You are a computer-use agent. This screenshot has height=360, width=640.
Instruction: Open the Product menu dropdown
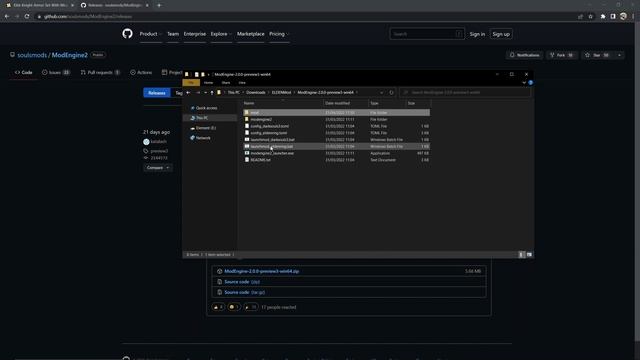tap(151, 34)
